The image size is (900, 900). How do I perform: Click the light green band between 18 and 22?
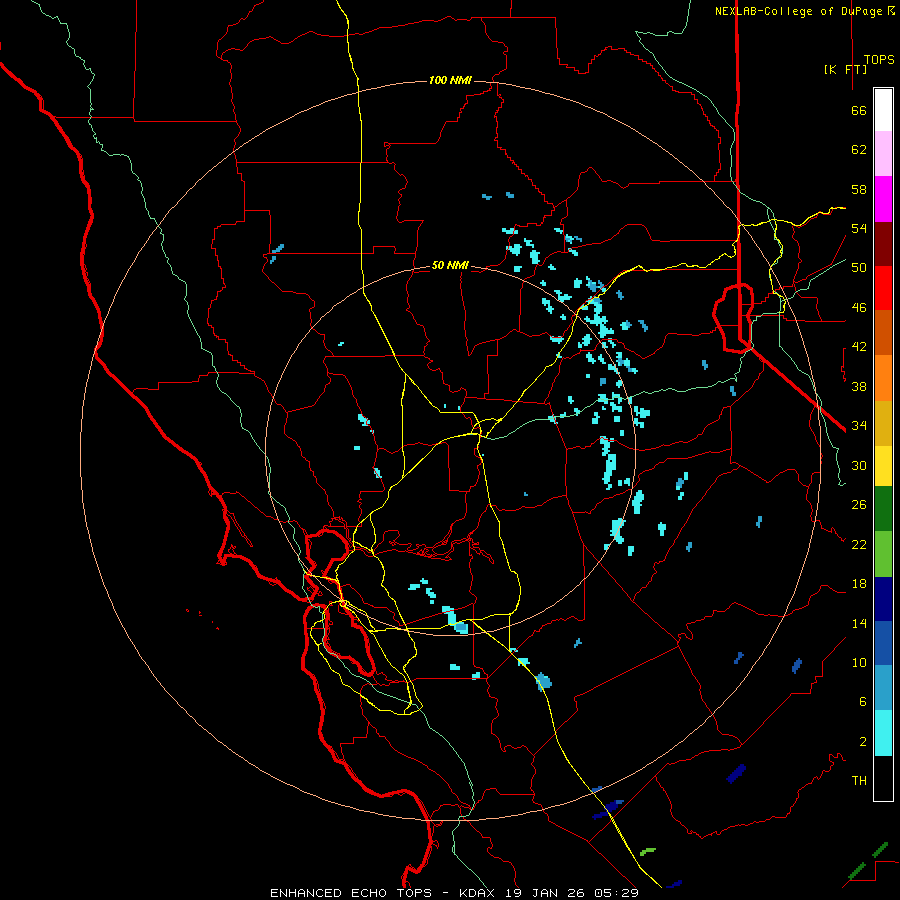pos(883,553)
